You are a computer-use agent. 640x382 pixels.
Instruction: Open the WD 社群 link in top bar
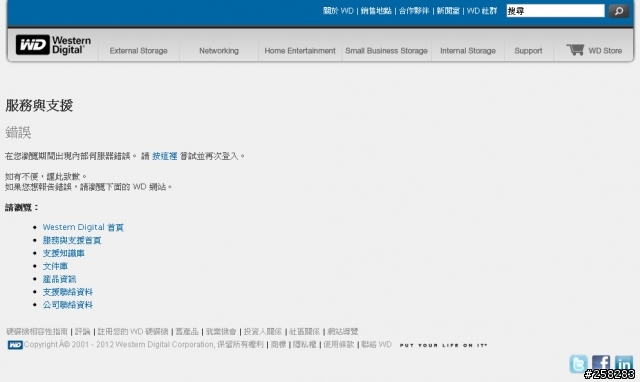click(482, 11)
